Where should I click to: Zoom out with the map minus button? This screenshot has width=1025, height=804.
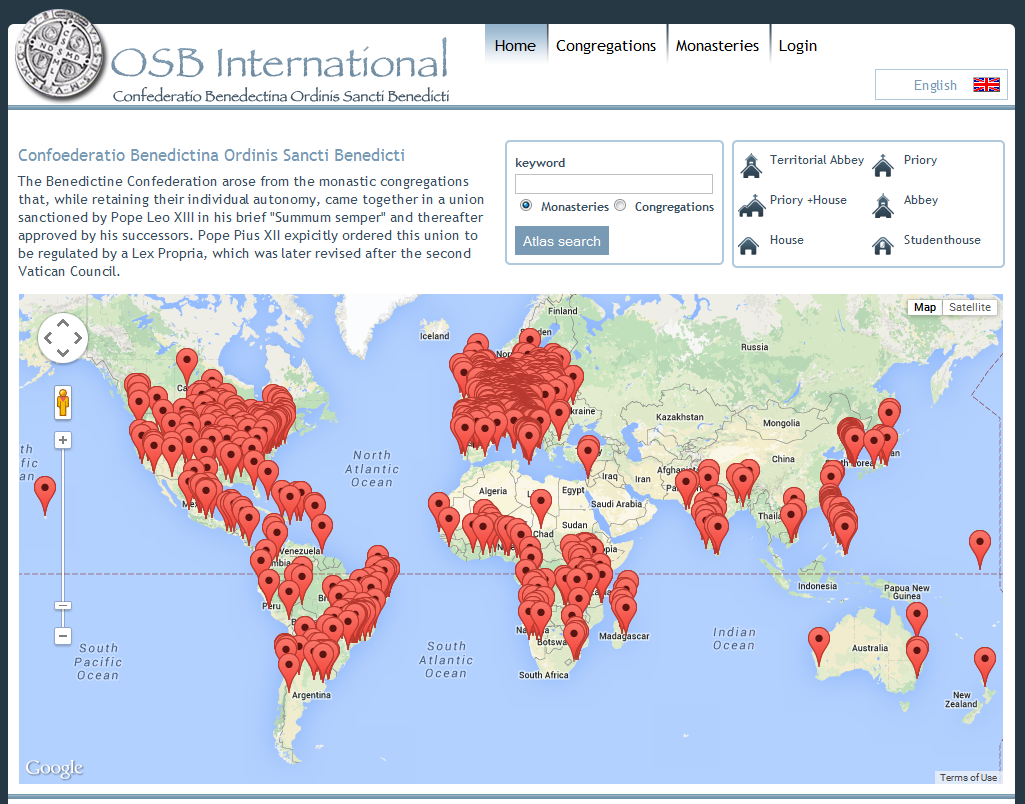63,635
